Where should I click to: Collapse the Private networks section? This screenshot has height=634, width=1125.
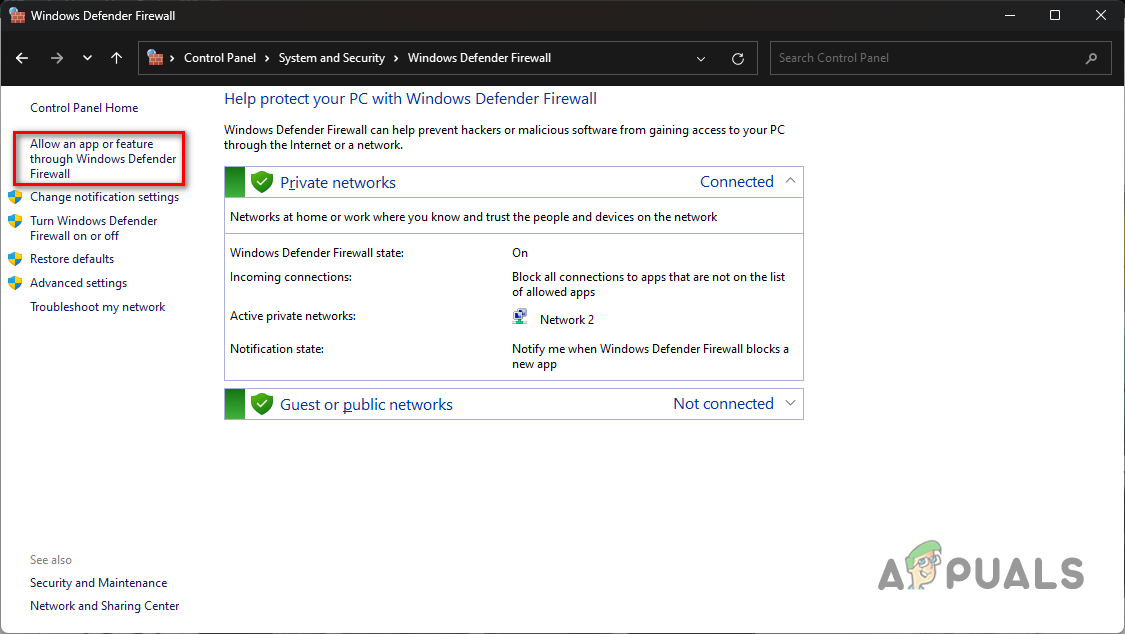pos(790,181)
